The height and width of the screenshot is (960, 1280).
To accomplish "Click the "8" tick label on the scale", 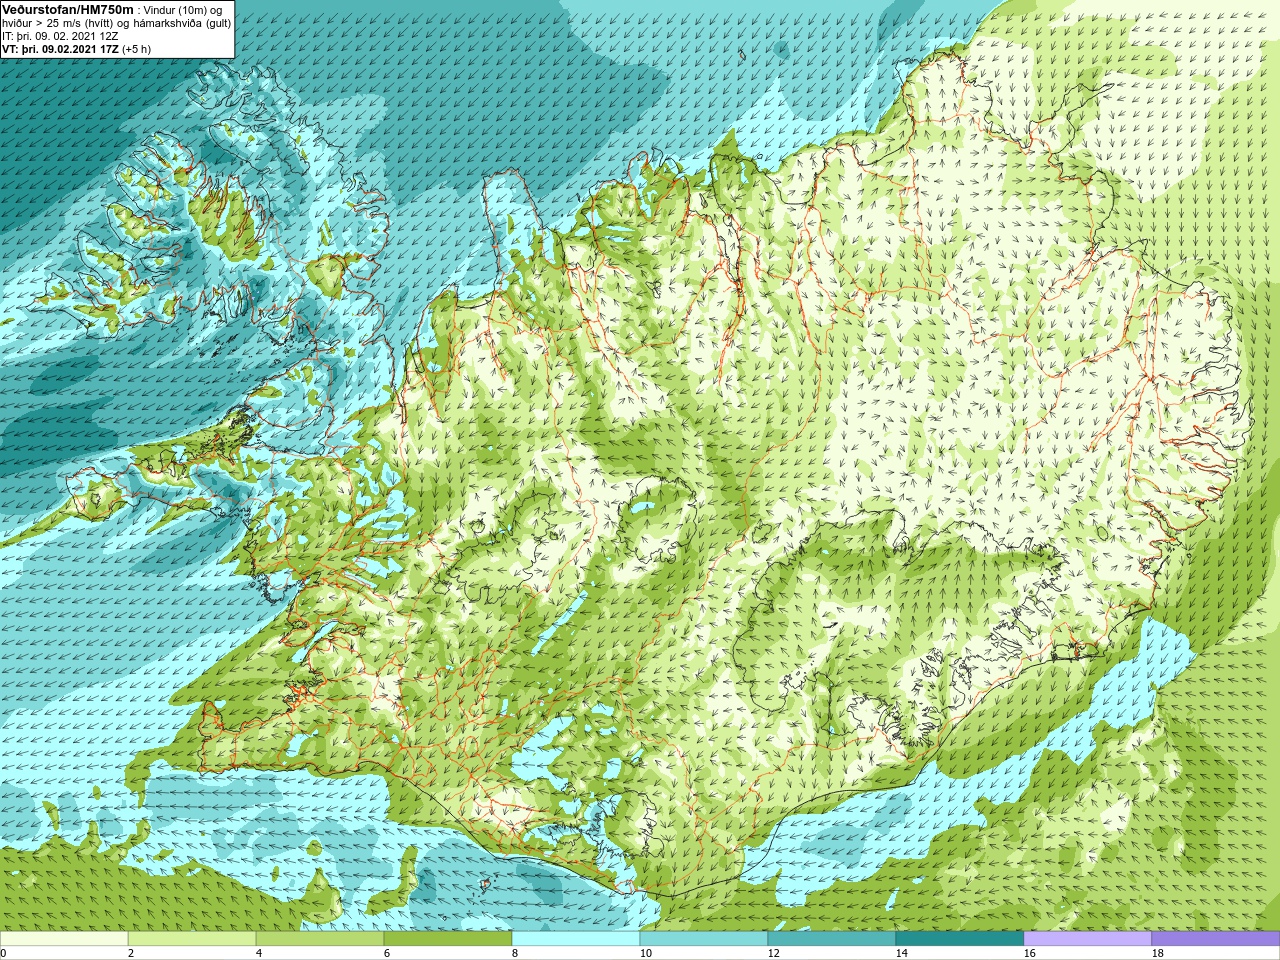I will pyautogui.click(x=515, y=953).
